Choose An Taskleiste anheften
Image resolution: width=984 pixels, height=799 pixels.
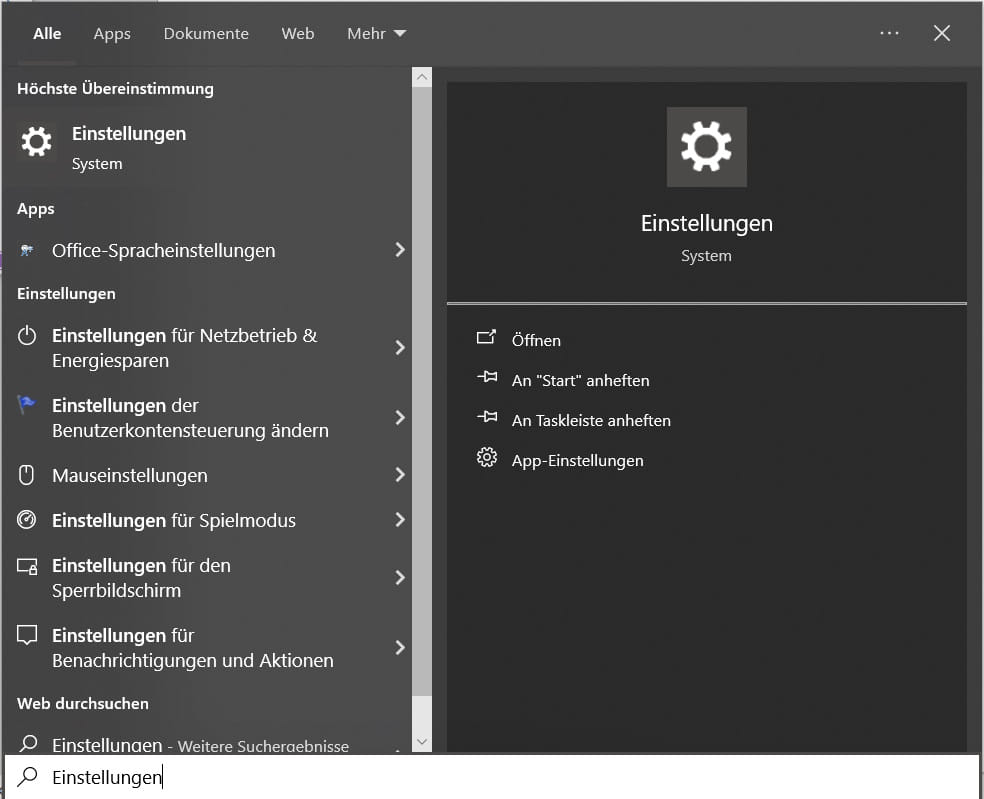591,421
